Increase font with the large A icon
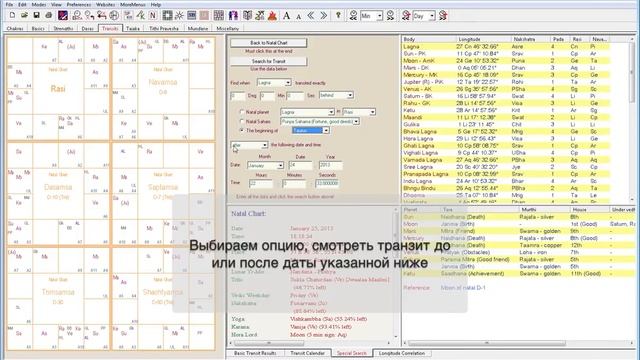This screenshot has width=640, height=360. (x=287, y=16)
